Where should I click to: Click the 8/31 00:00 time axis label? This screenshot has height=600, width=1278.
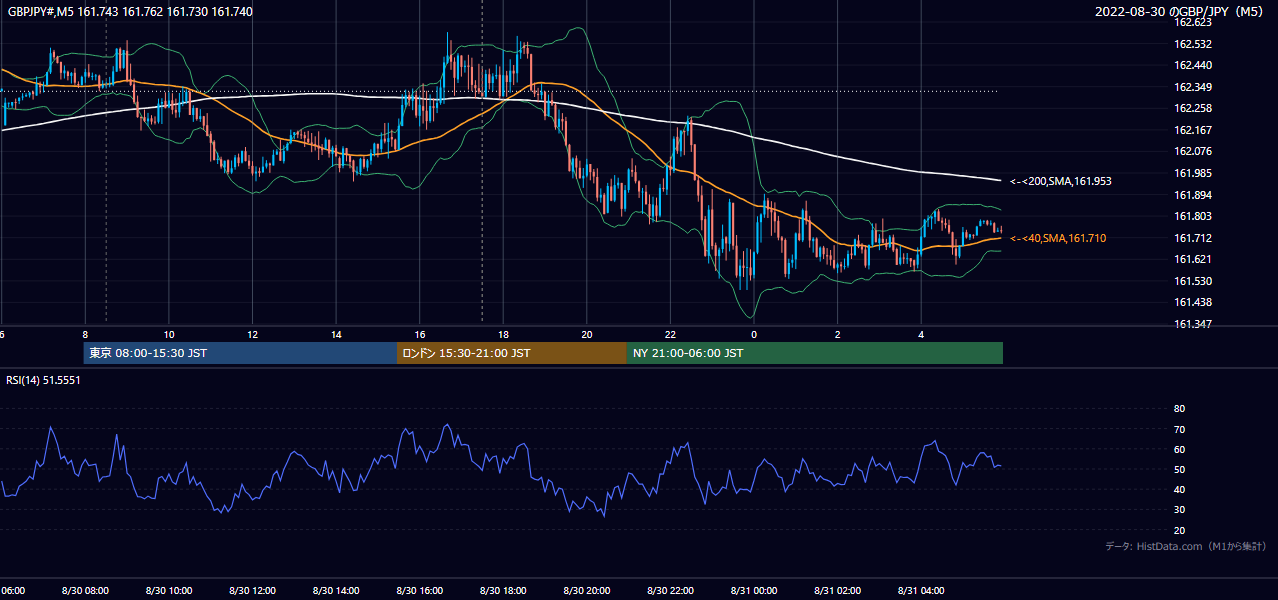(x=753, y=591)
